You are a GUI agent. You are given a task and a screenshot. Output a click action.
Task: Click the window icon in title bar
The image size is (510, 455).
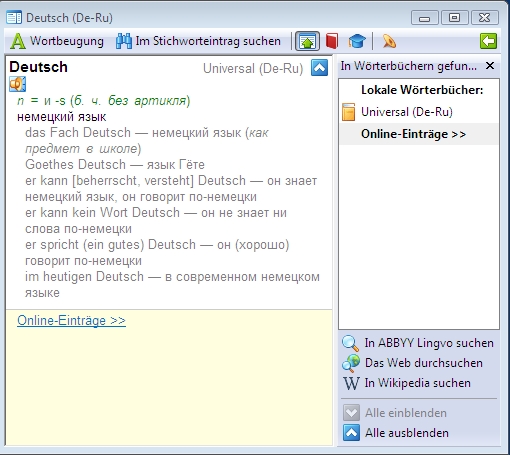coord(14,17)
